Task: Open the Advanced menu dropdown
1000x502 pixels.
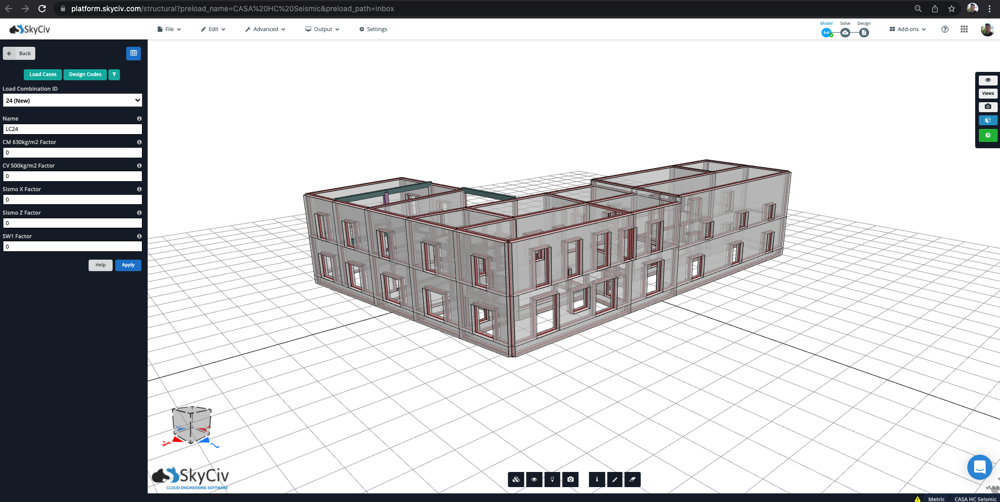Action: click(265, 29)
